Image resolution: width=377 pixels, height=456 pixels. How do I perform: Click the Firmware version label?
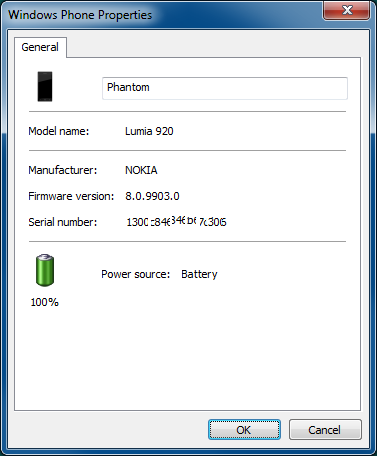click(71, 196)
